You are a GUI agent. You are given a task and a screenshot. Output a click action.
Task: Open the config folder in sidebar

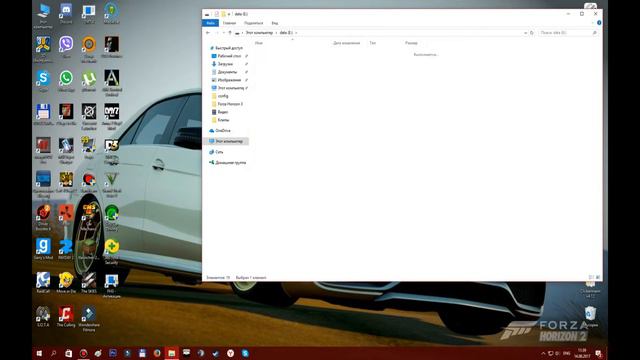coord(220,96)
